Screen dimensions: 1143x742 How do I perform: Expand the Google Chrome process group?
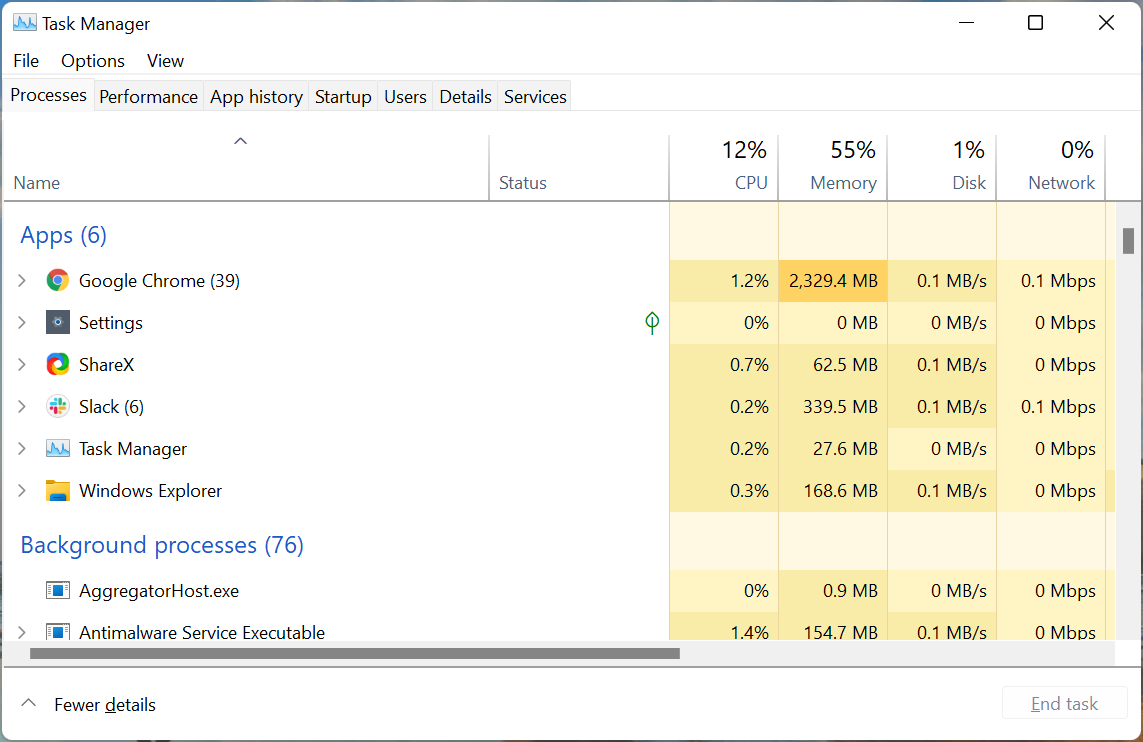[21, 280]
